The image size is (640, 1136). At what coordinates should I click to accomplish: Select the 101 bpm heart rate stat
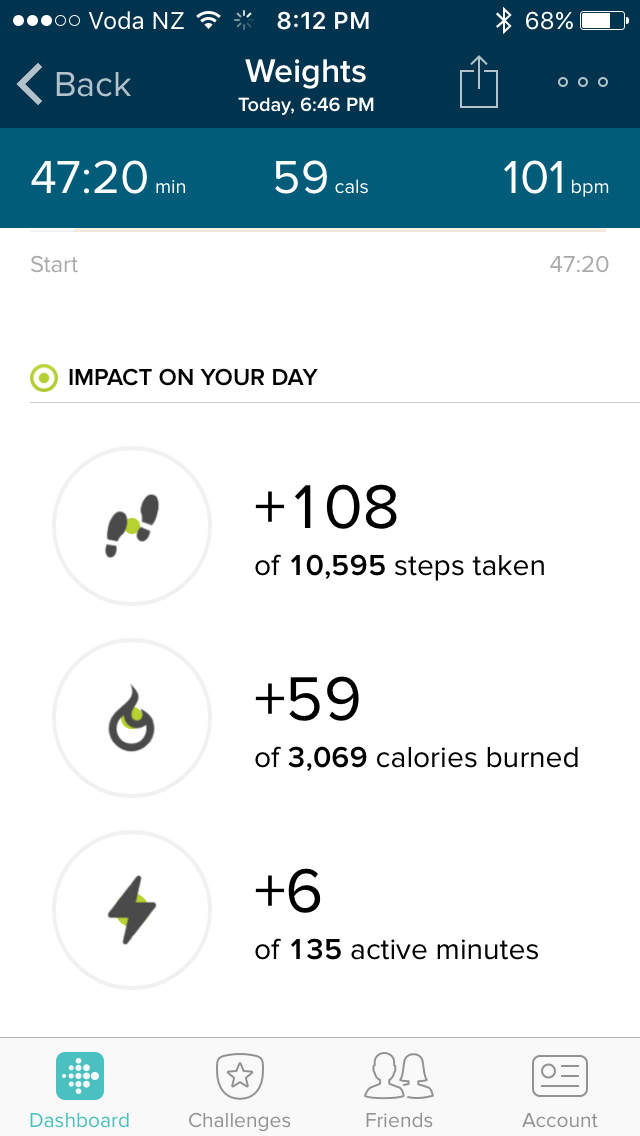coord(556,178)
